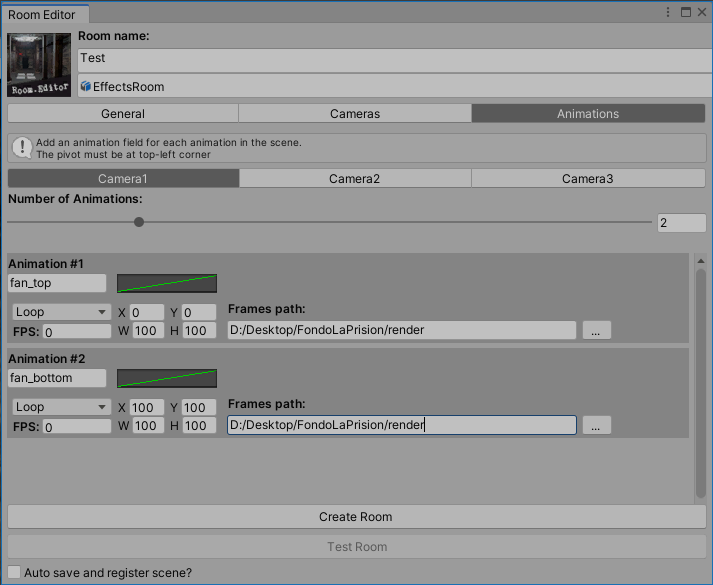Switch to the Camera2 tab
Screen dimensions: 713x585
point(355,179)
